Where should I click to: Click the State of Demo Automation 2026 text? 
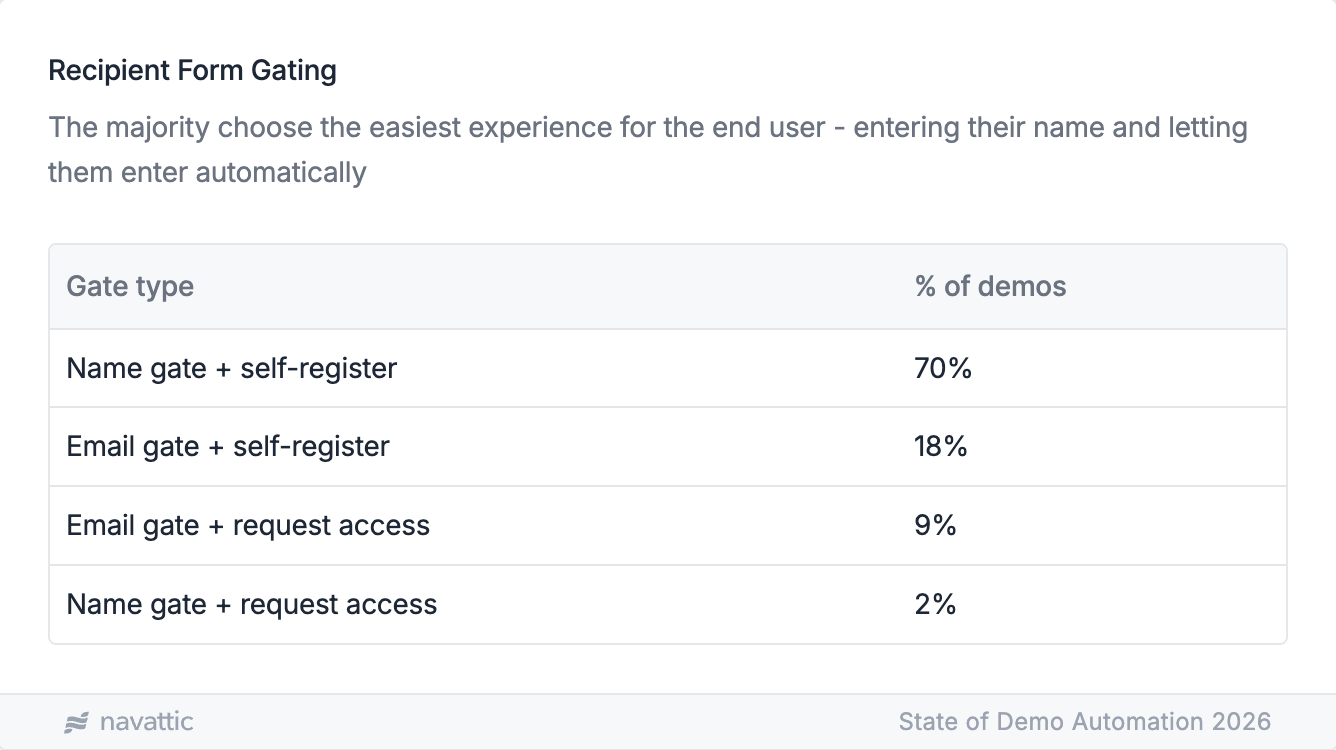coord(1084,722)
